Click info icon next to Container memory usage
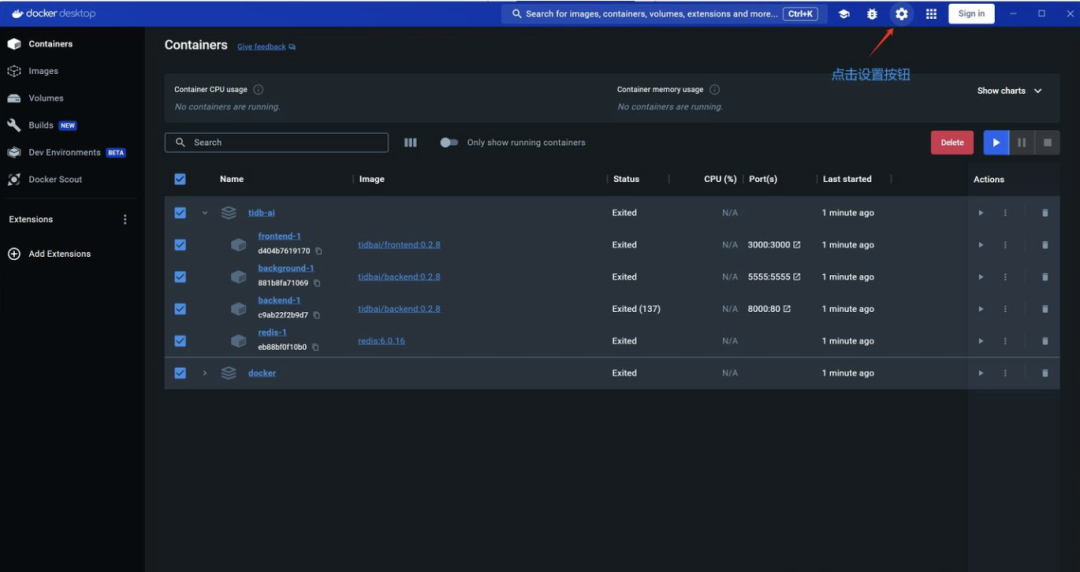The image size is (1080, 572). pyautogui.click(x=715, y=90)
